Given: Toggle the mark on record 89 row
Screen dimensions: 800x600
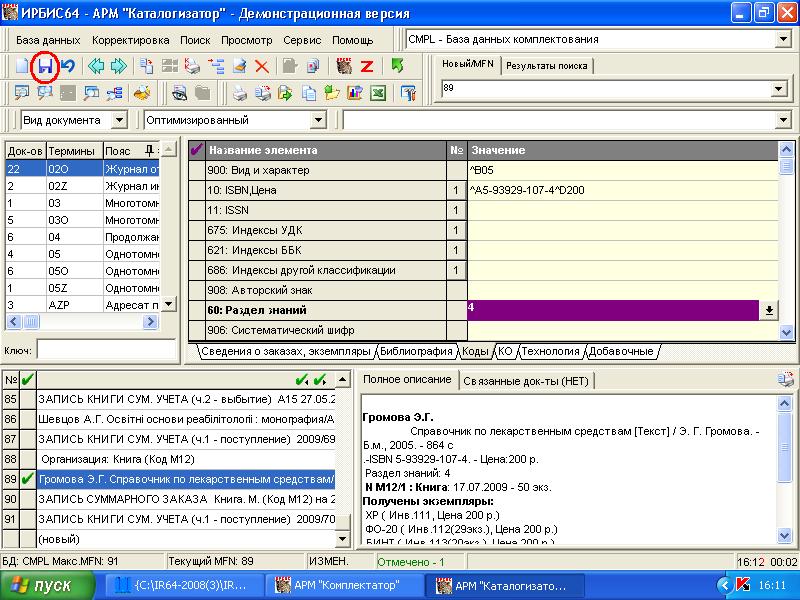Looking at the screenshot, I should coord(27,480).
